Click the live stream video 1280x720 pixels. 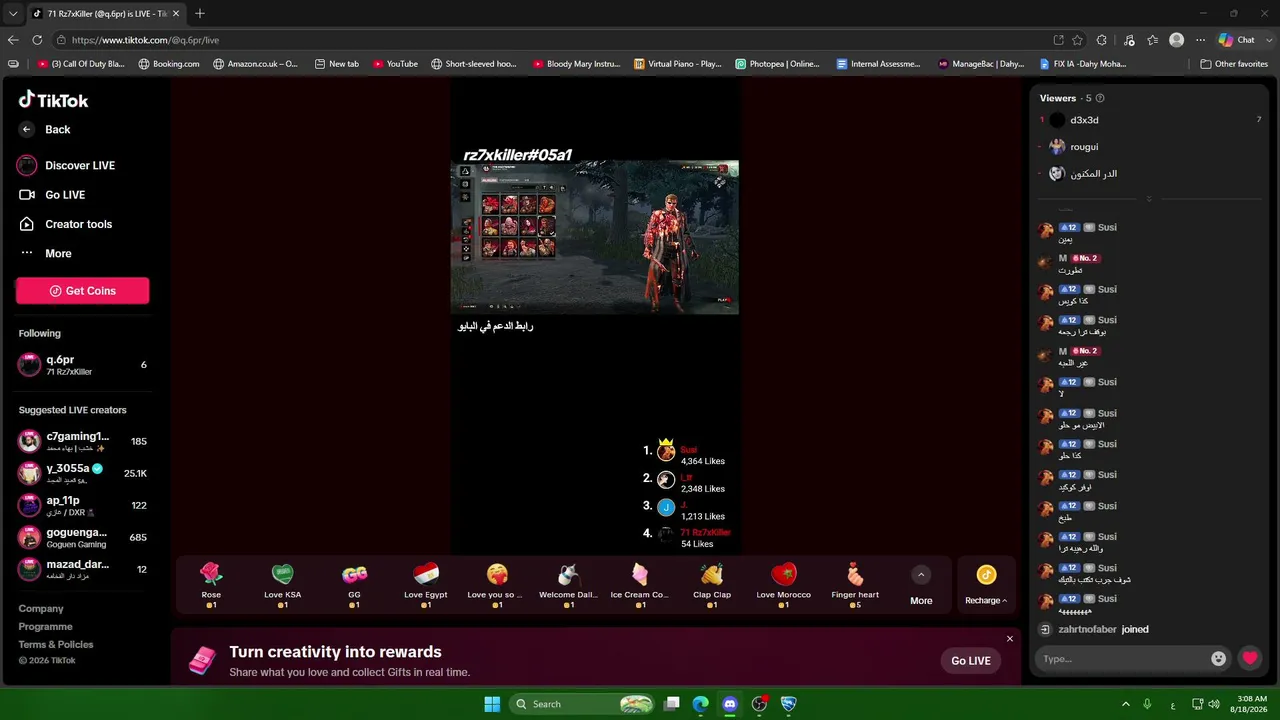coord(595,237)
